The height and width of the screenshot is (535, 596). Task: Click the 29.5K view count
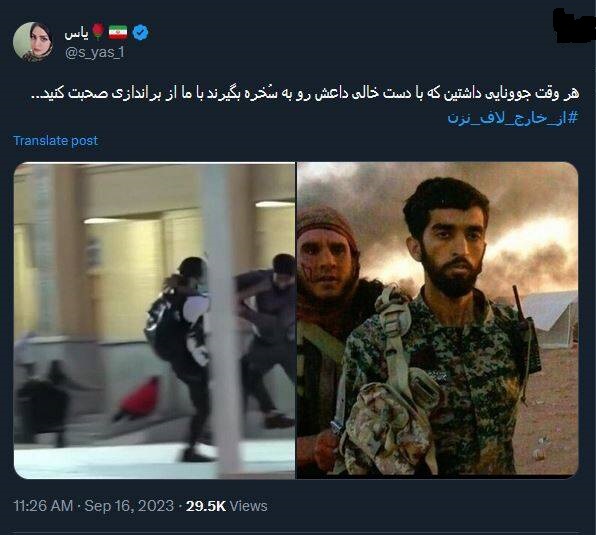click(206, 506)
